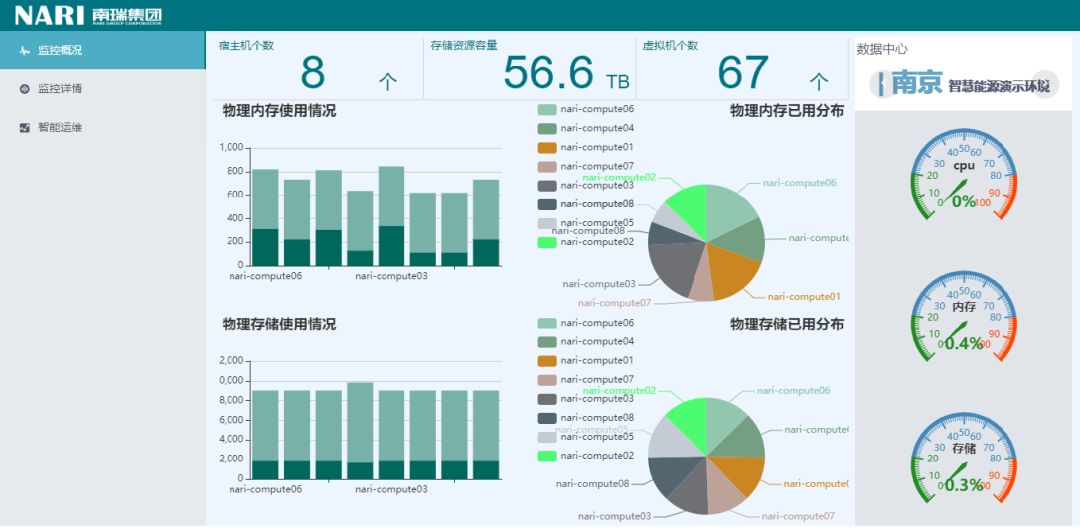
Task: Toggle nari-compute03 in the storage distribution legend
Action: (586, 399)
